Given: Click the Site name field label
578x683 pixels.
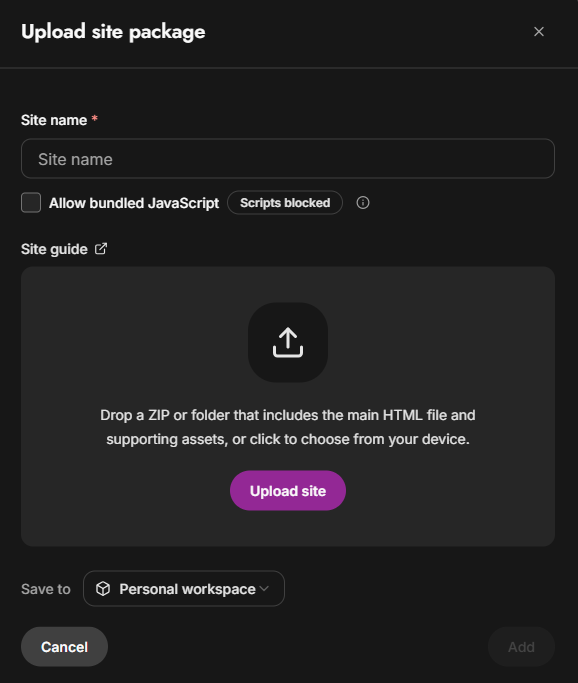Looking at the screenshot, I should click(54, 120).
